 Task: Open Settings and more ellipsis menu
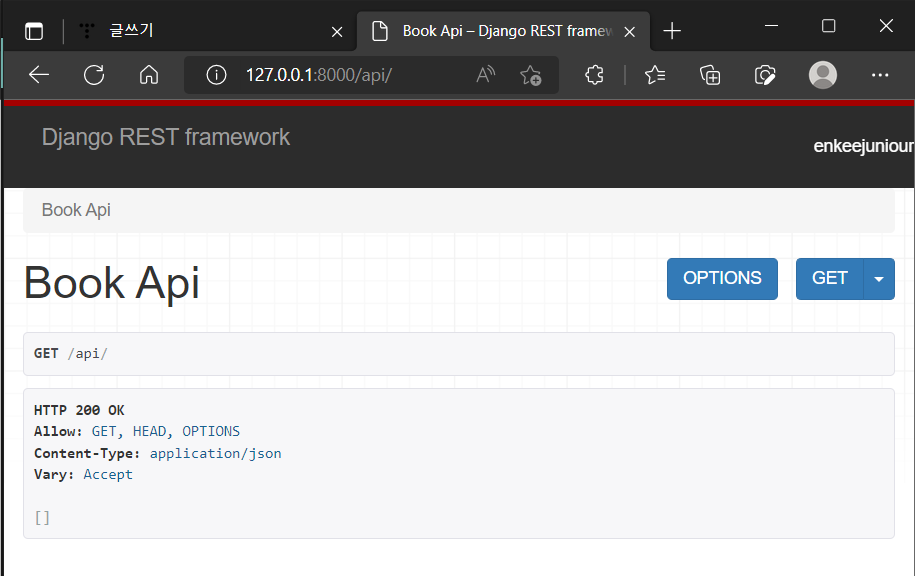[880, 75]
